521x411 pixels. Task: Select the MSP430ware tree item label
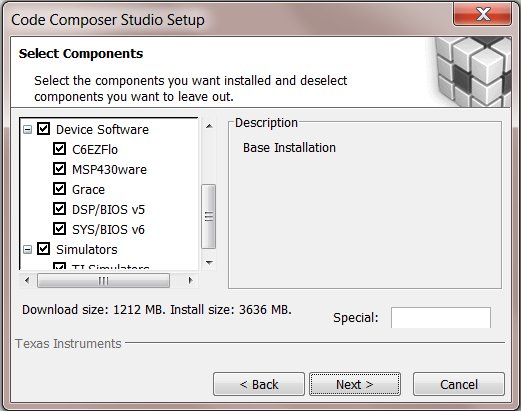pyautogui.click(x=109, y=170)
